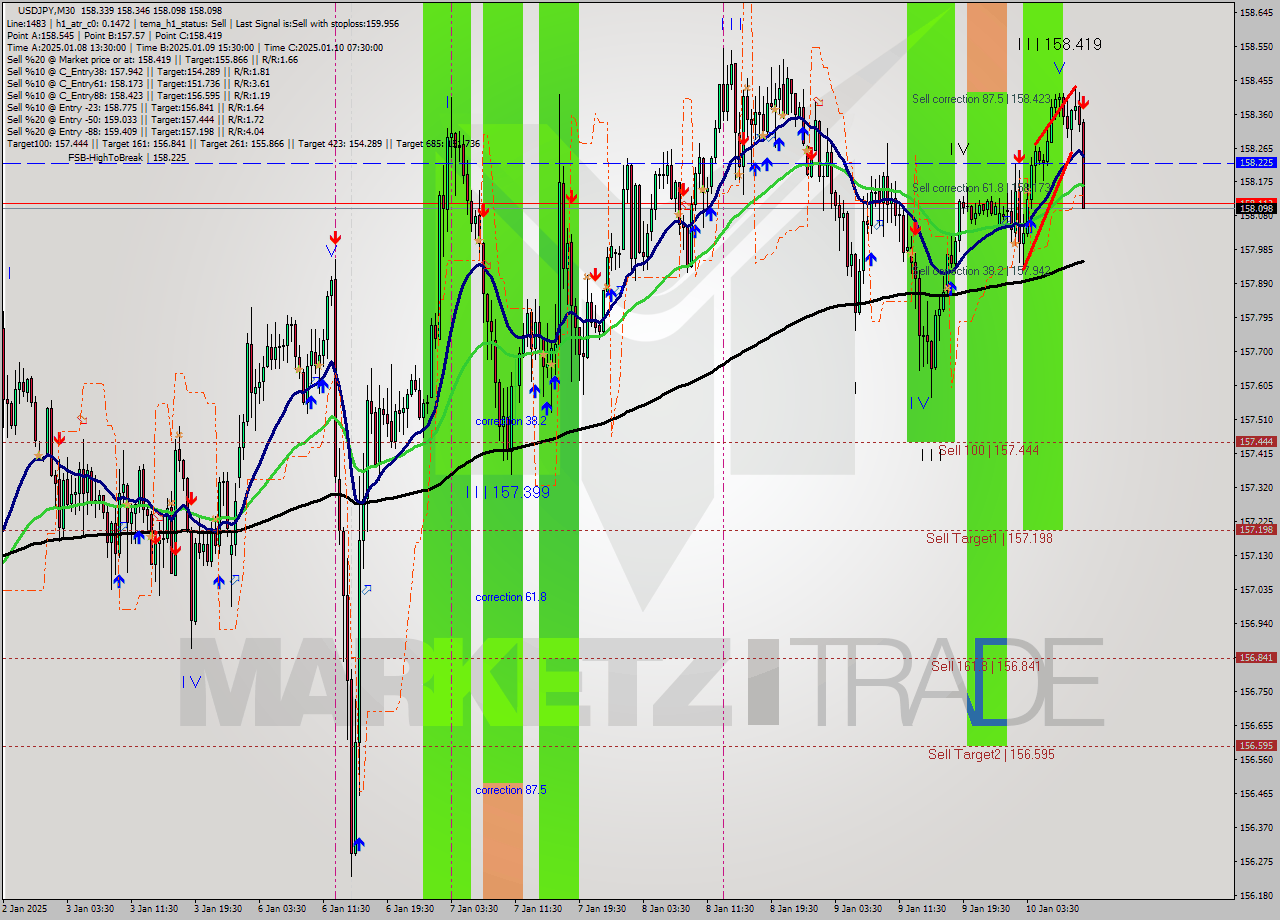
Task: Click the black 158.098 current price tag
Action: click(1256, 209)
